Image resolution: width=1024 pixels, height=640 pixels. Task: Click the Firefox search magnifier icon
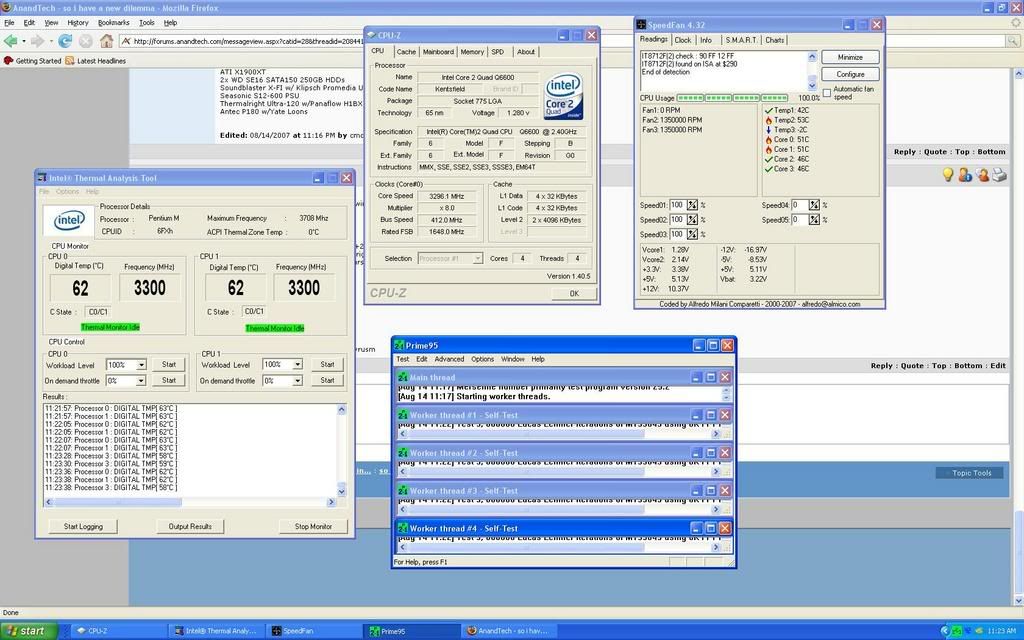click(1012, 40)
